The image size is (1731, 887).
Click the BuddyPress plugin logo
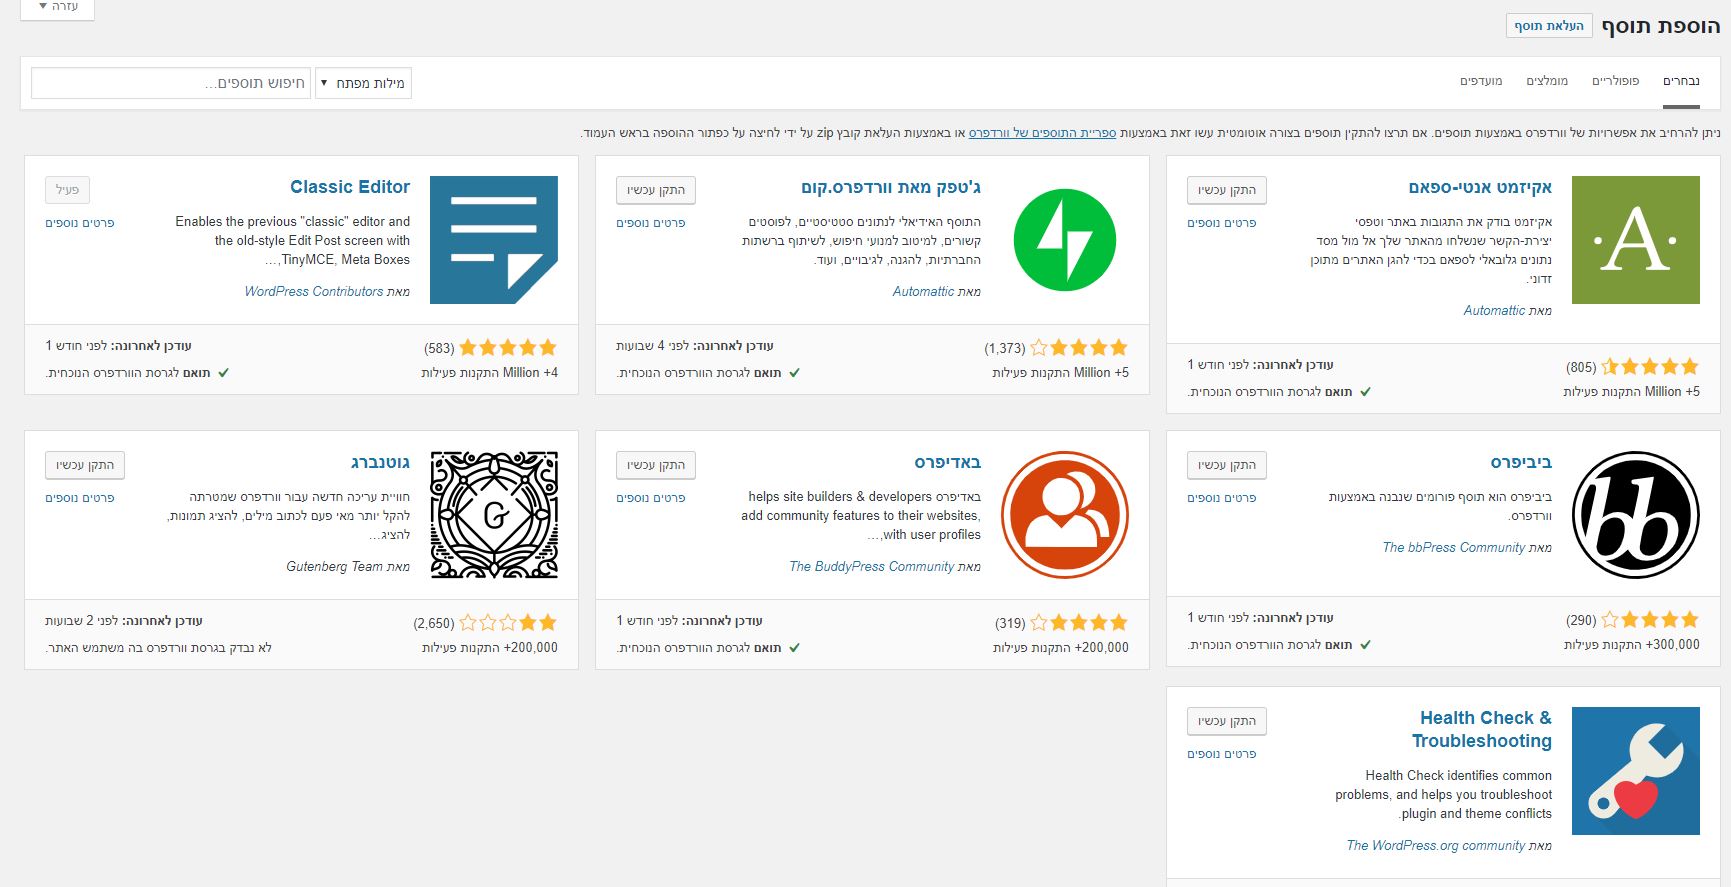click(1064, 515)
